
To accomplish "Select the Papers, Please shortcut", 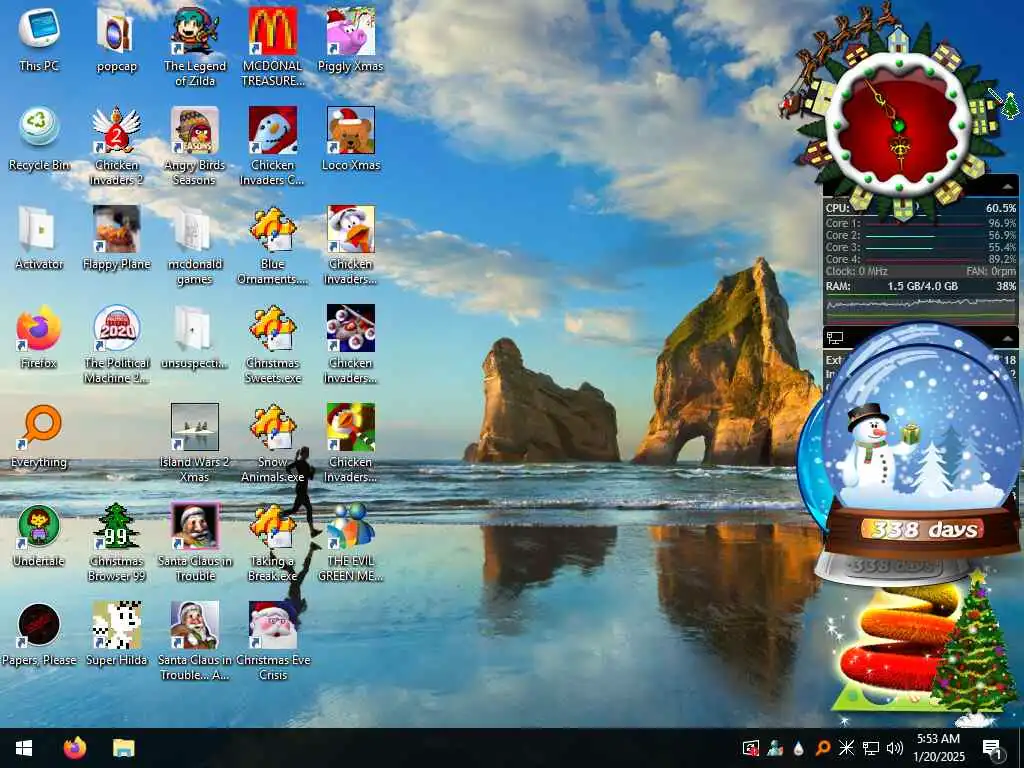I will tap(39, 635).
